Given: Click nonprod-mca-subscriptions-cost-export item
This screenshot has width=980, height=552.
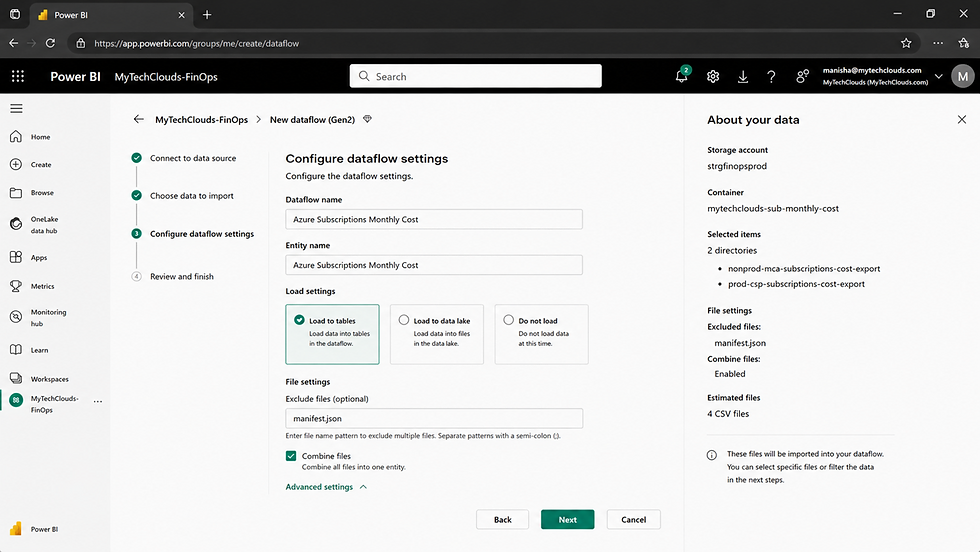Looking at the screenshot, I should 804,269.
